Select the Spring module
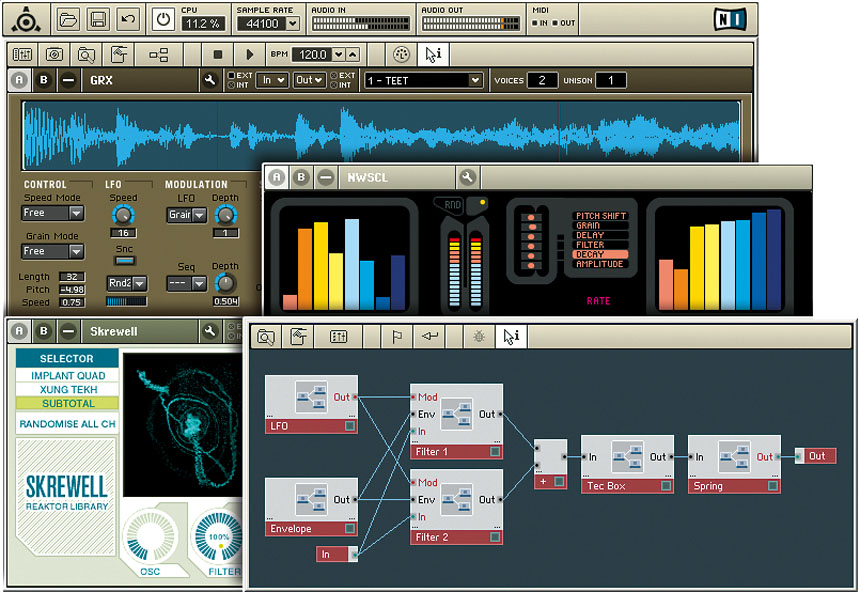This screenshot has height=592, width=860. (x=734, y=464)
